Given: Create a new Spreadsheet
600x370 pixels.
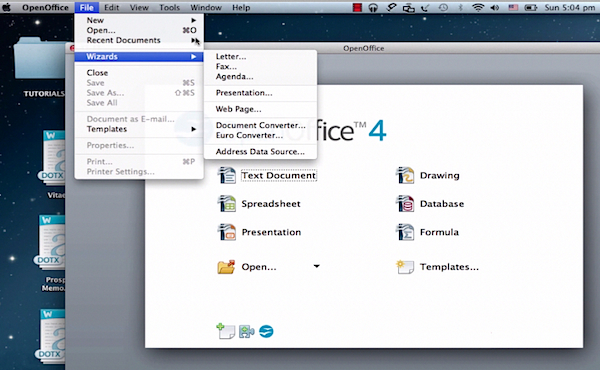Looking at the screenshot, I should (x=271, y=204).
